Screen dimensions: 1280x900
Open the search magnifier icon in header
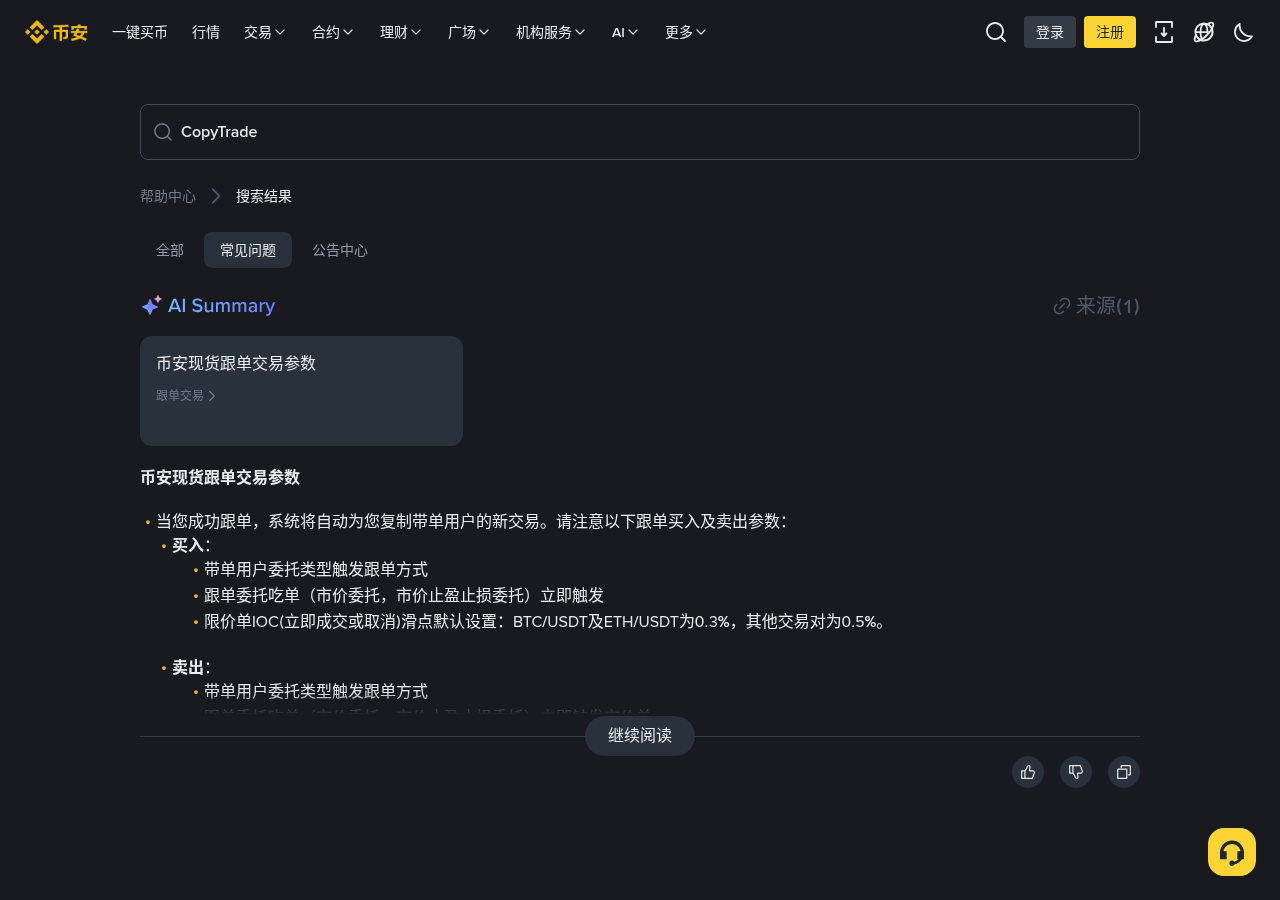click(x=996, y=32)
